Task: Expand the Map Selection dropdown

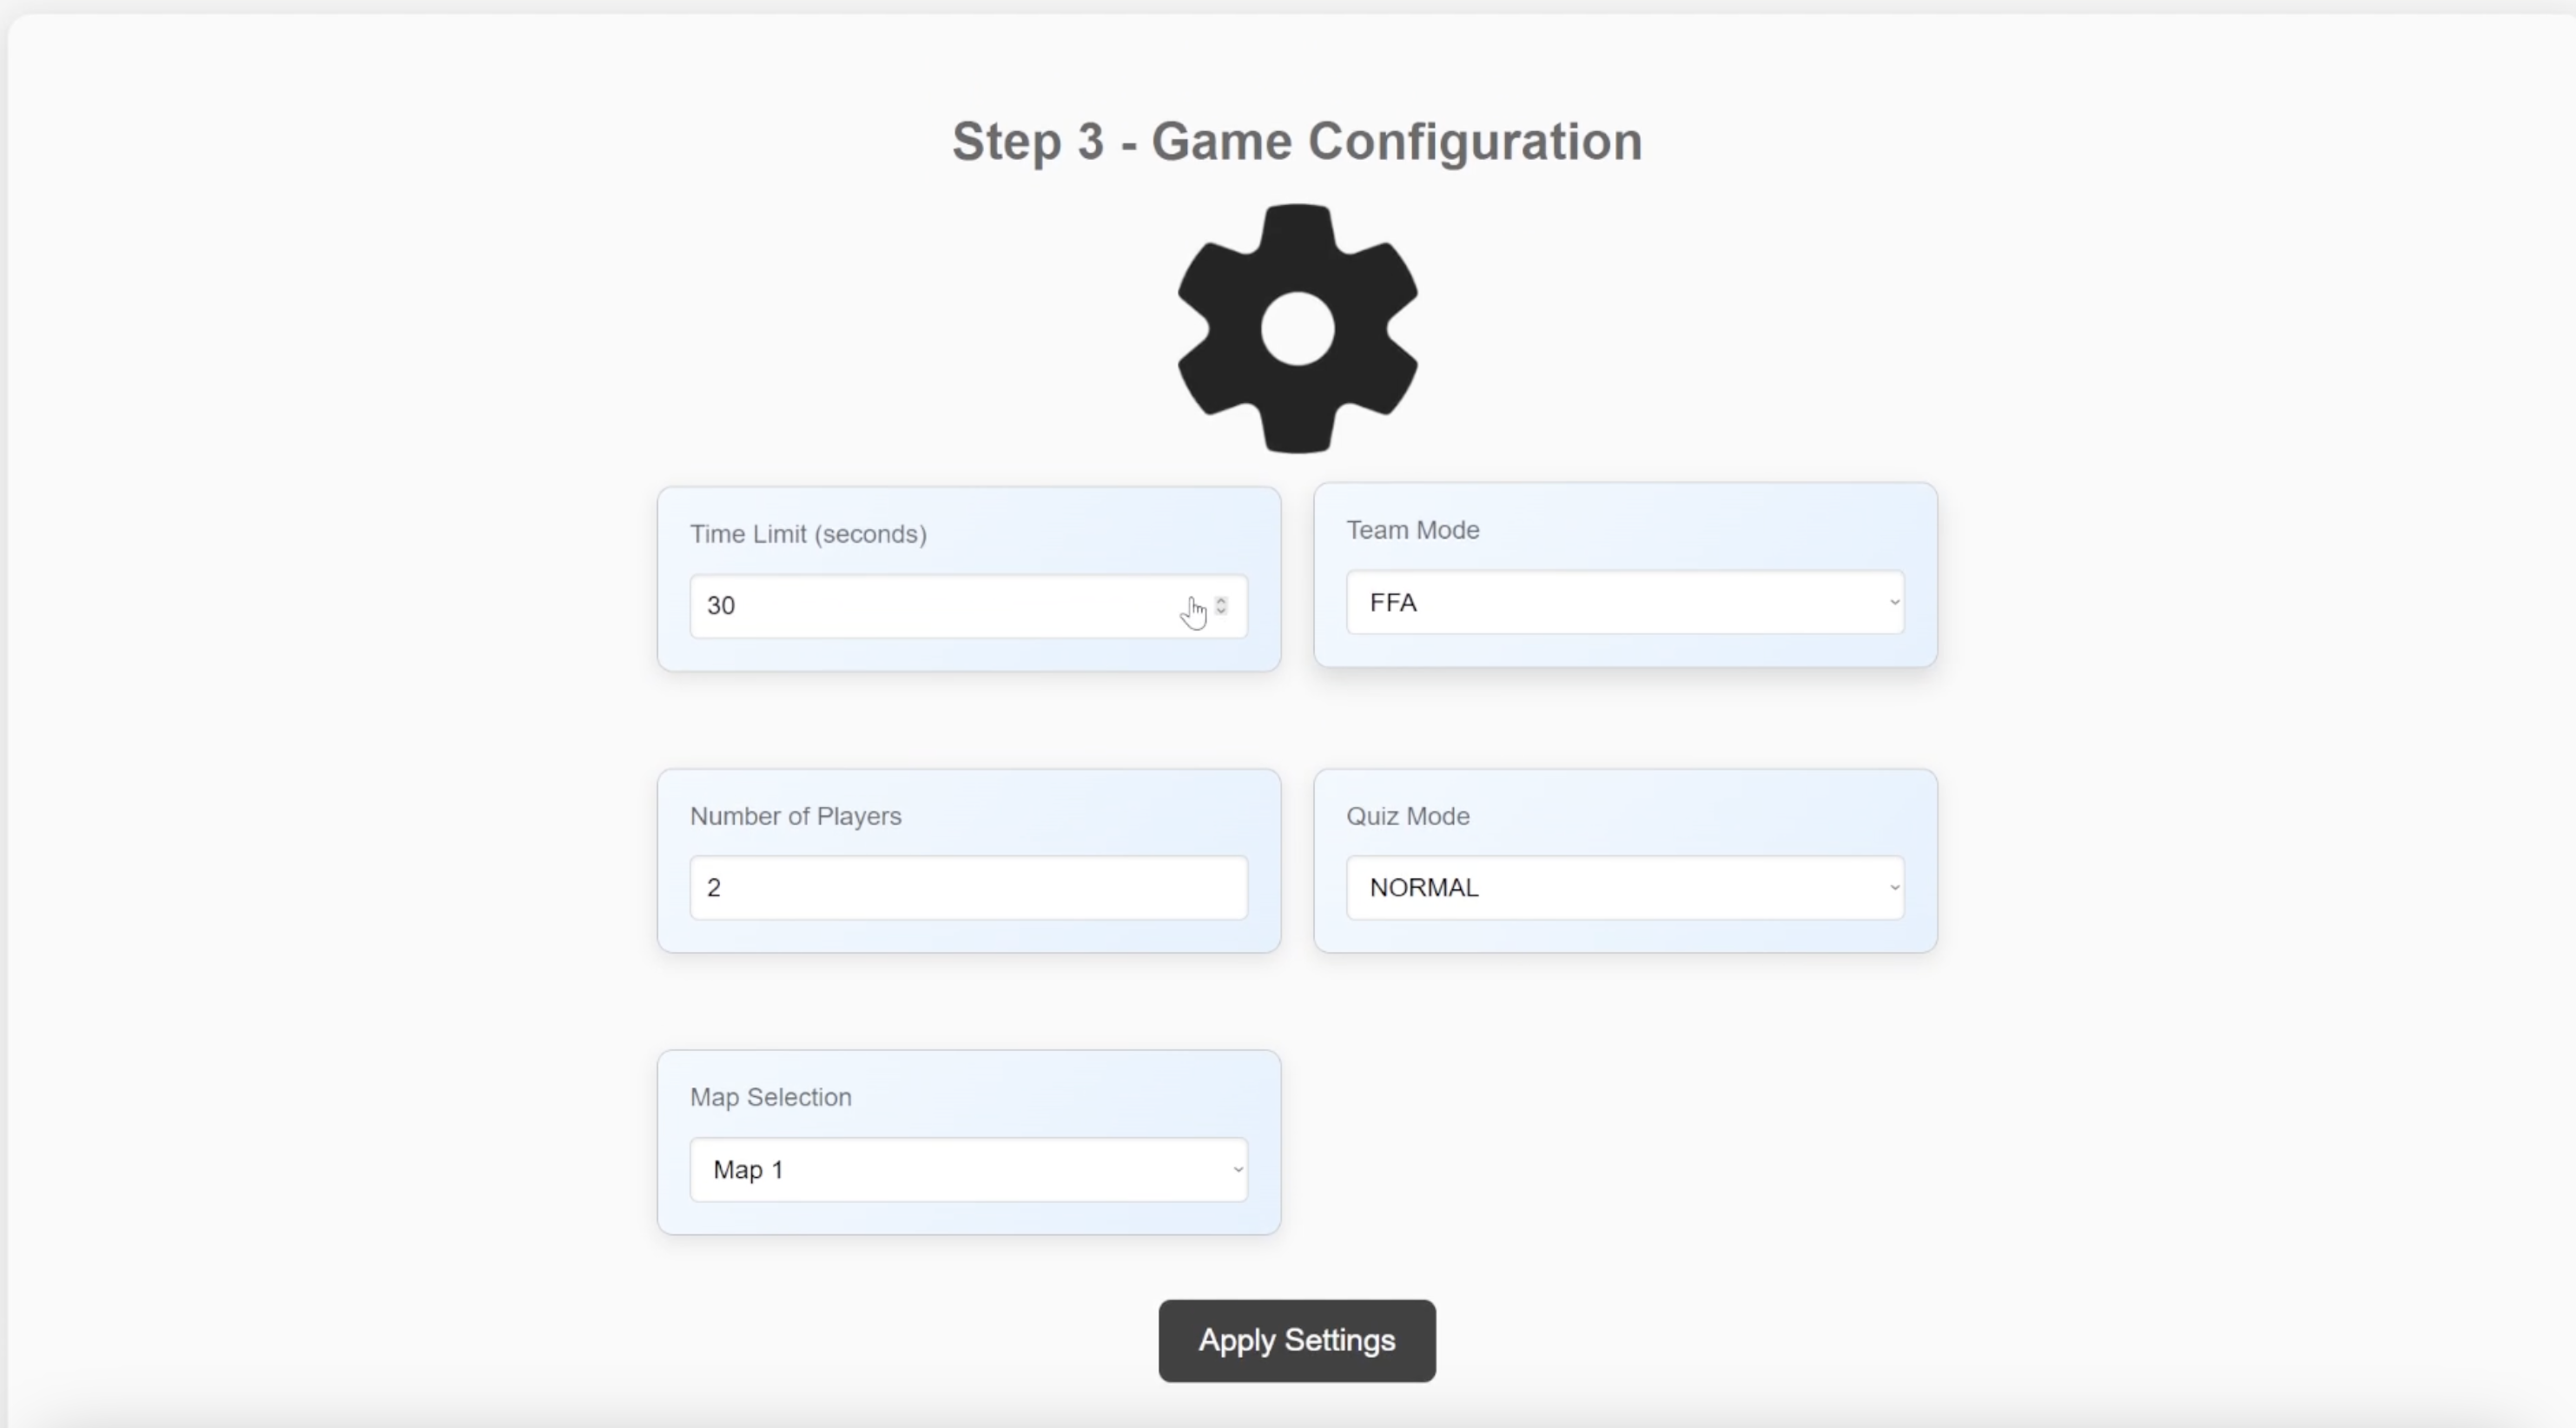Action: (968, 1170)
